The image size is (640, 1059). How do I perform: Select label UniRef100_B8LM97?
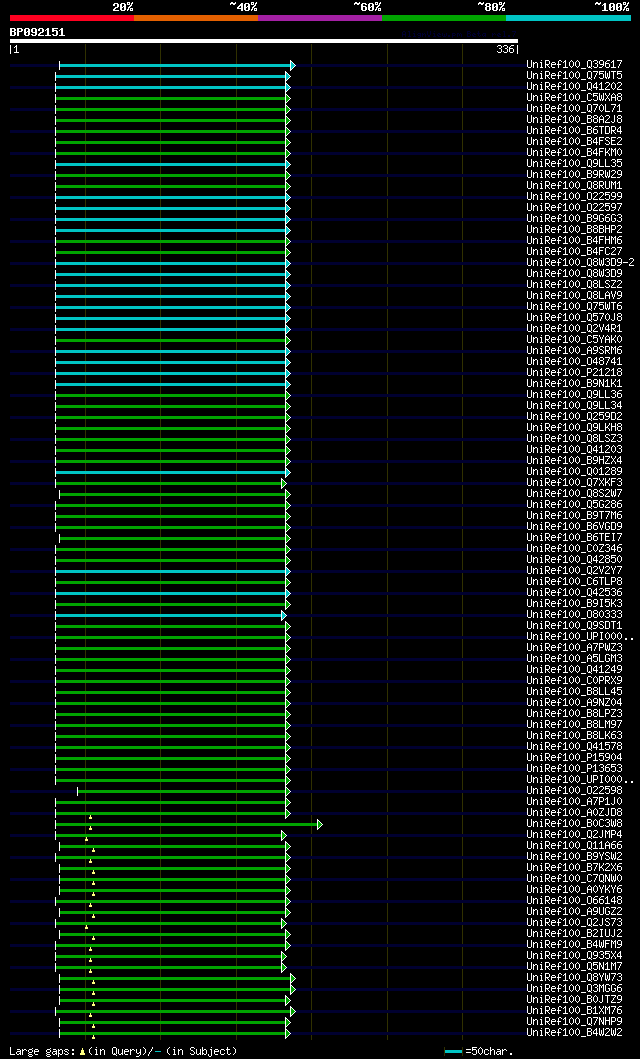[574, 725]
